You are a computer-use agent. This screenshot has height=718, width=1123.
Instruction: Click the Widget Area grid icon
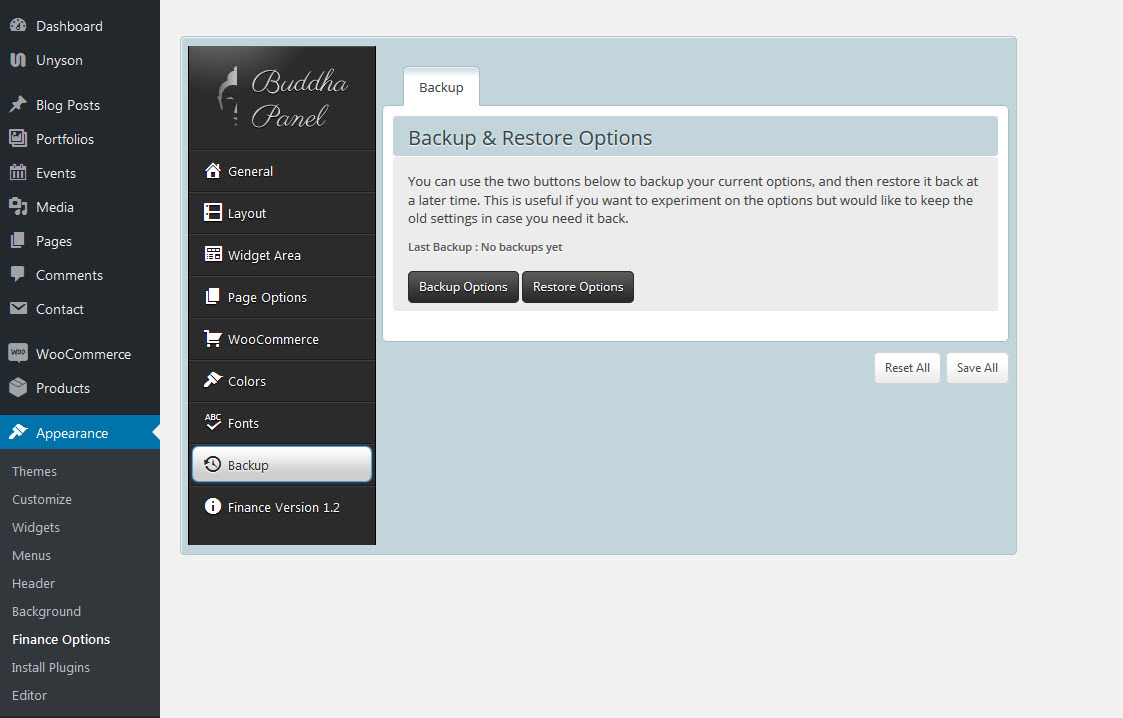(x=212, y=255)
